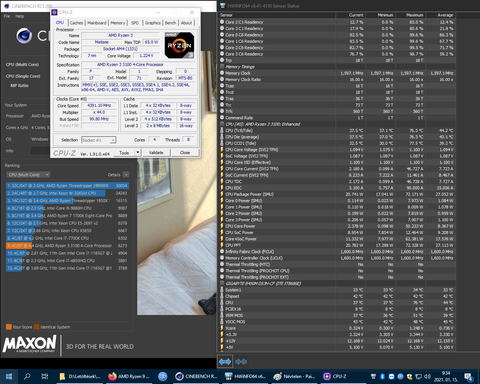Click the Your Score orange swatch
This screenshot has width=480, height=384.
9,327
